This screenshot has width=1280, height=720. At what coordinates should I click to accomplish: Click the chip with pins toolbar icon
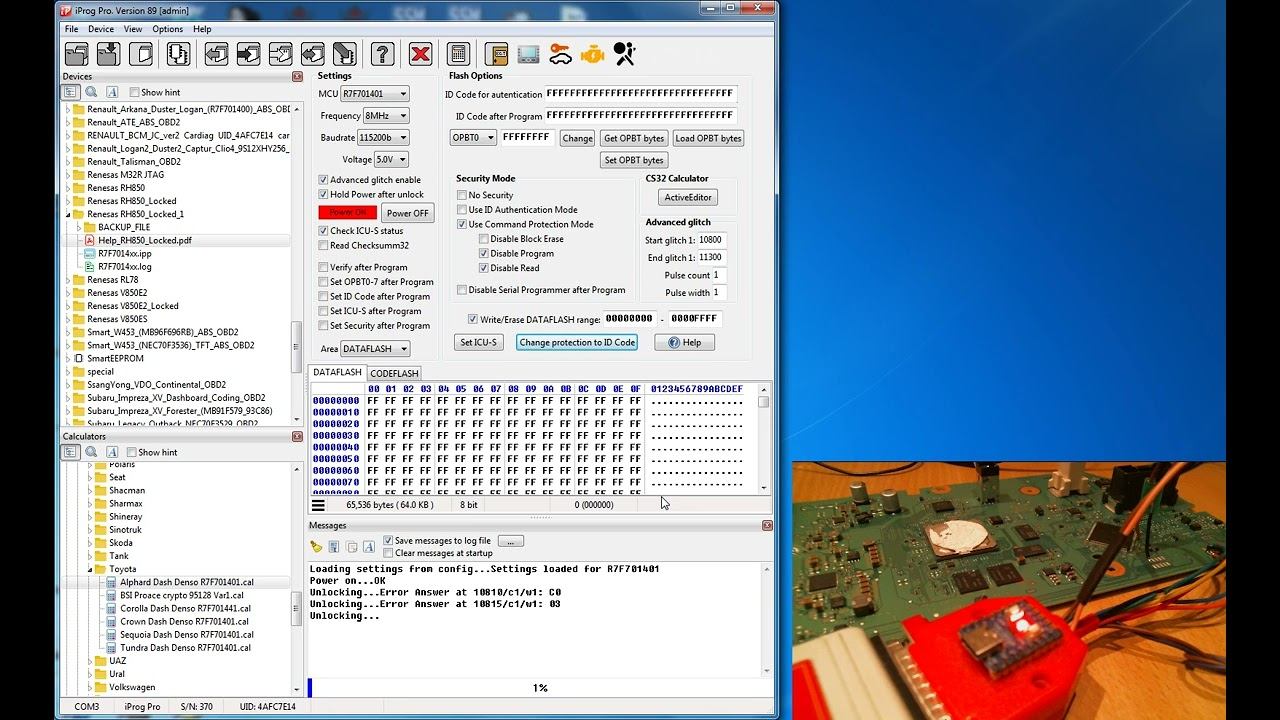pyautogui.click(x=178, y=54)
